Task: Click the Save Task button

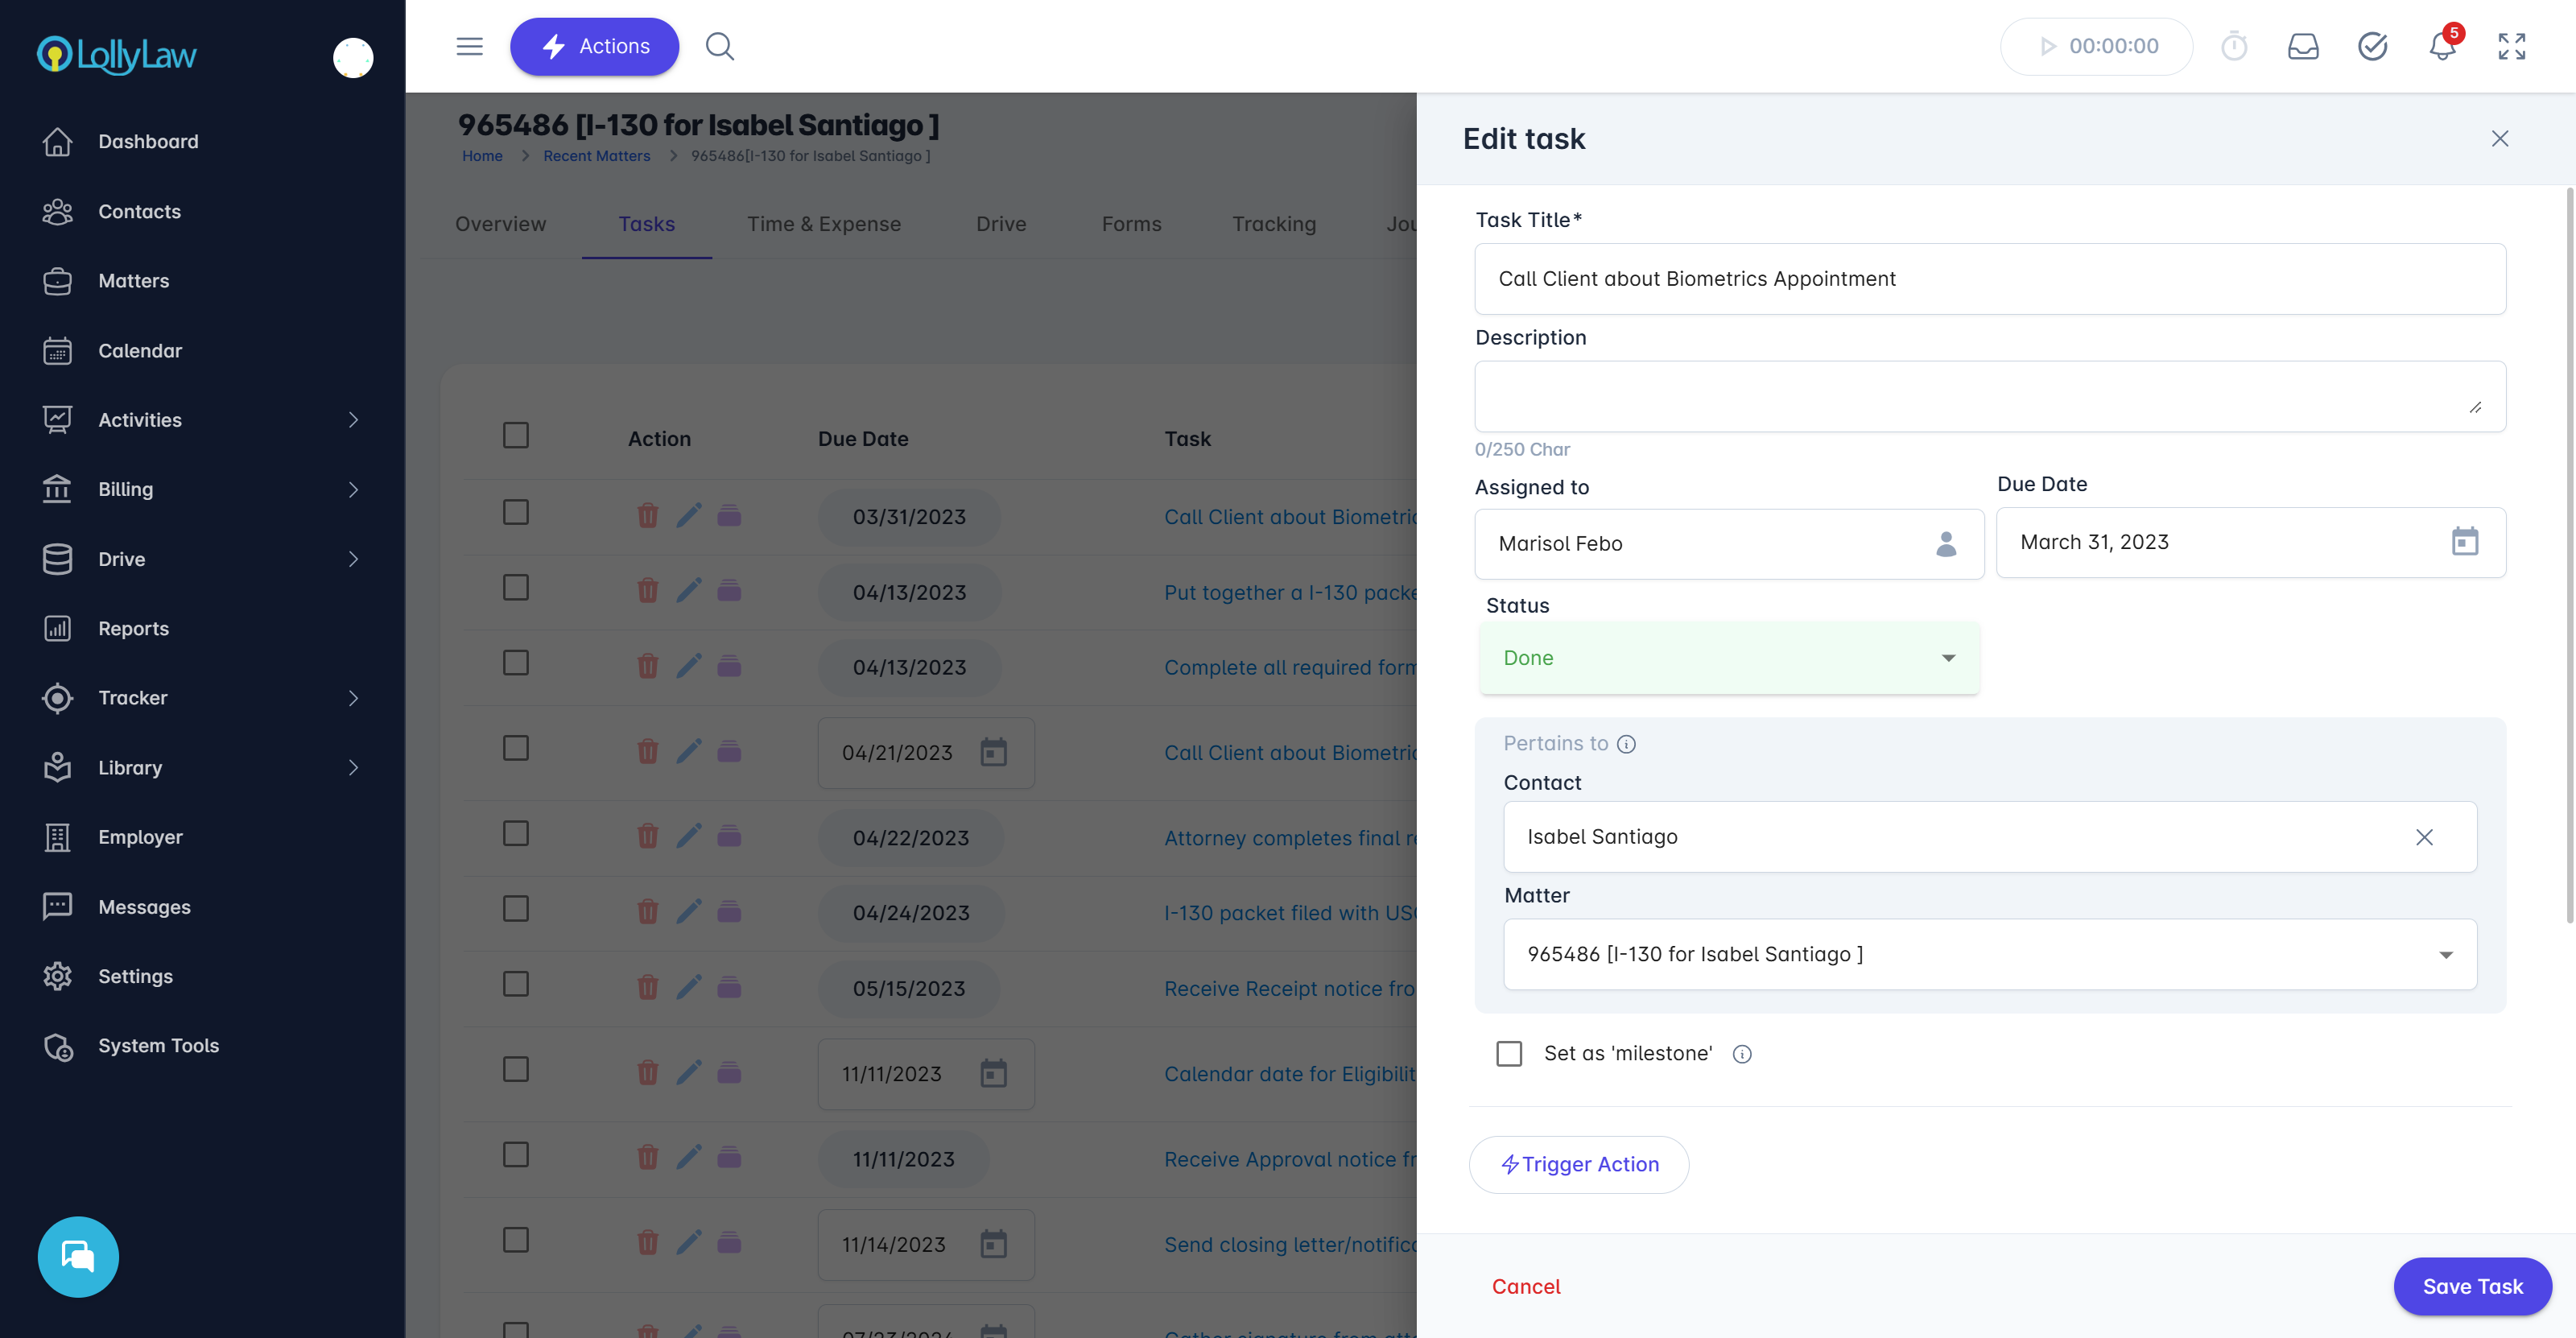Action: tap(2471, 1286)
